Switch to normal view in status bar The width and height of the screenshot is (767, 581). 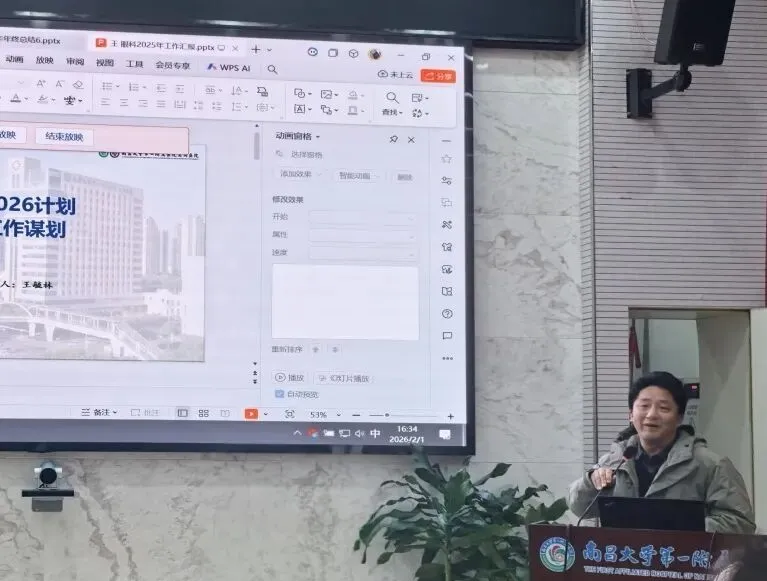coord(182,413)
